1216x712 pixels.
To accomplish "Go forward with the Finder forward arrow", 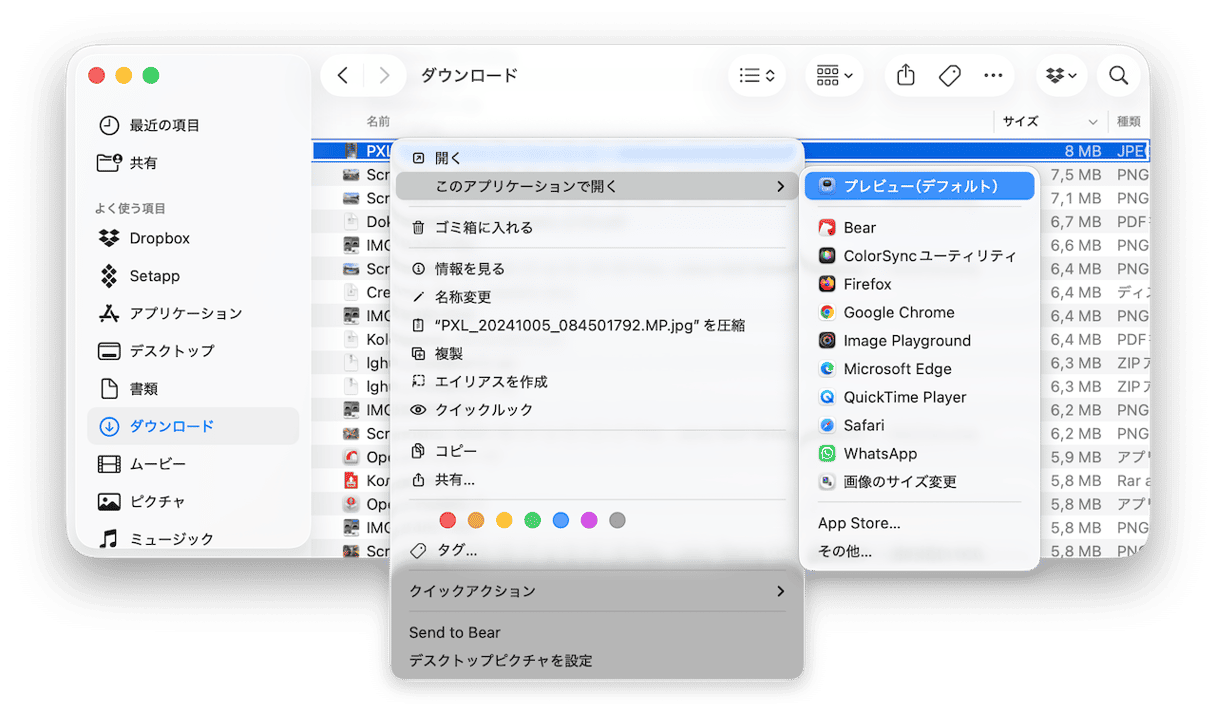I will [x=384, y=75].
